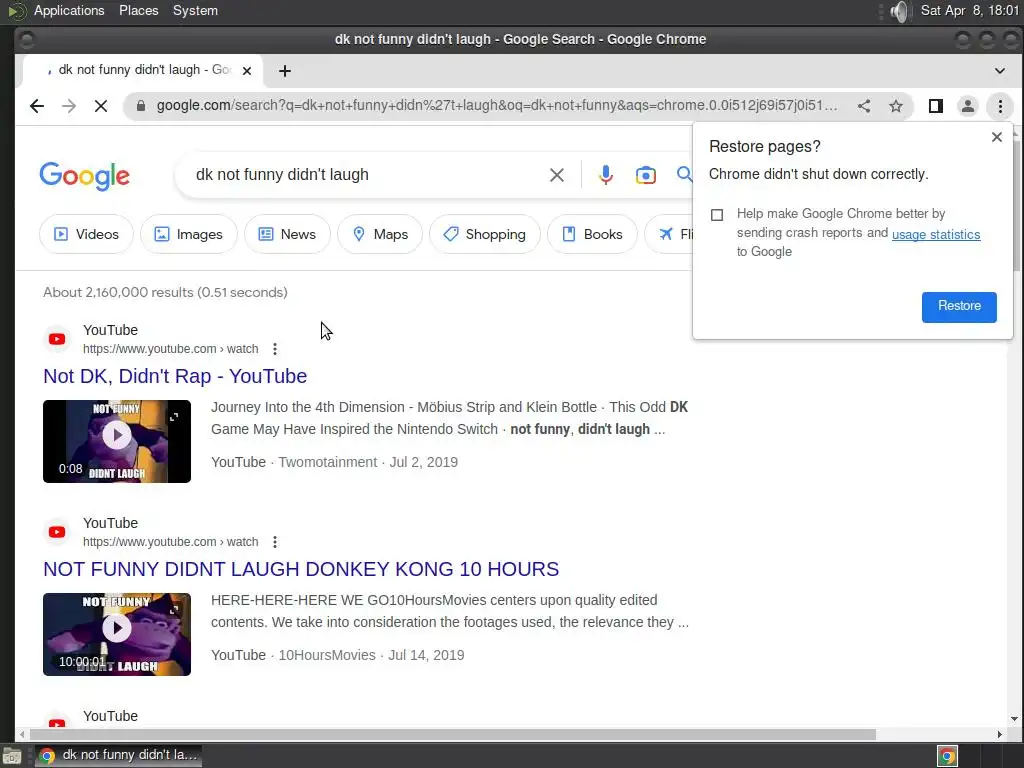Go to the Google logo homepage
The width and height of the screenshot is (1024, 768).
(84, 176)
